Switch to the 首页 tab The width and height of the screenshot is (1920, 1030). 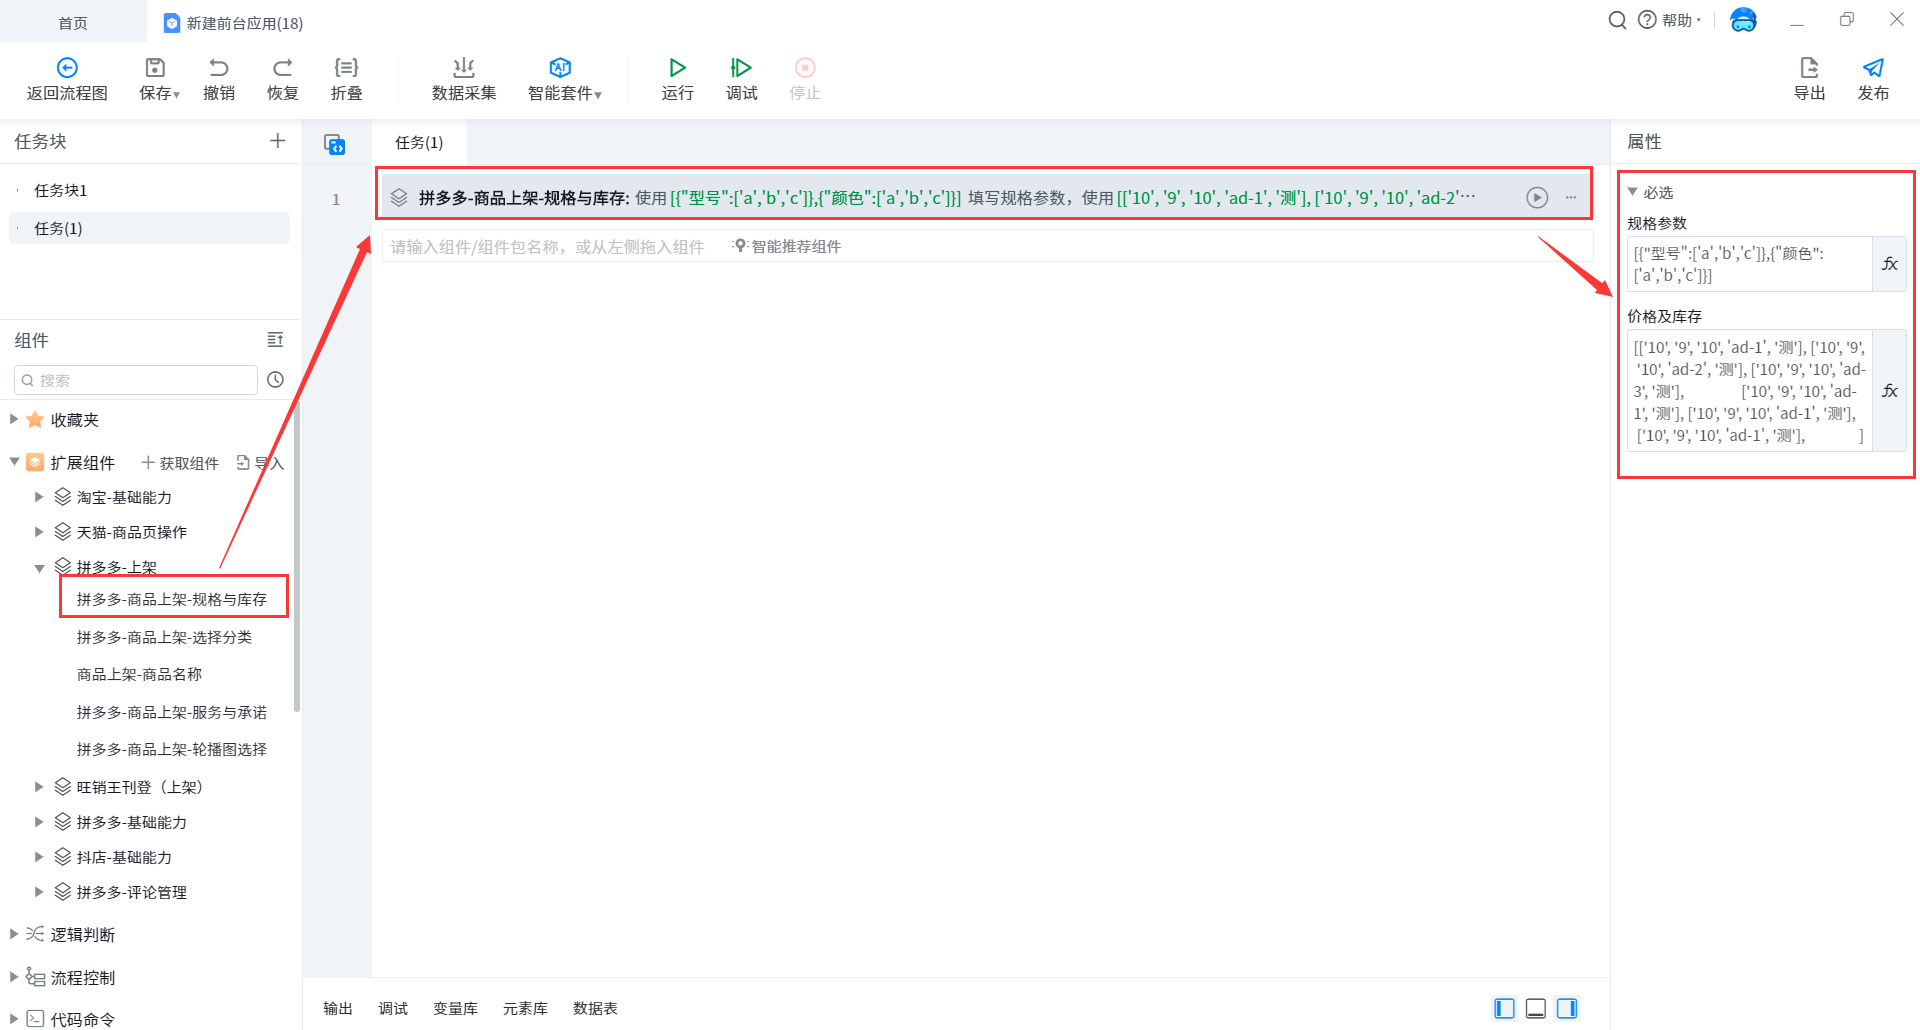point(73,22)
